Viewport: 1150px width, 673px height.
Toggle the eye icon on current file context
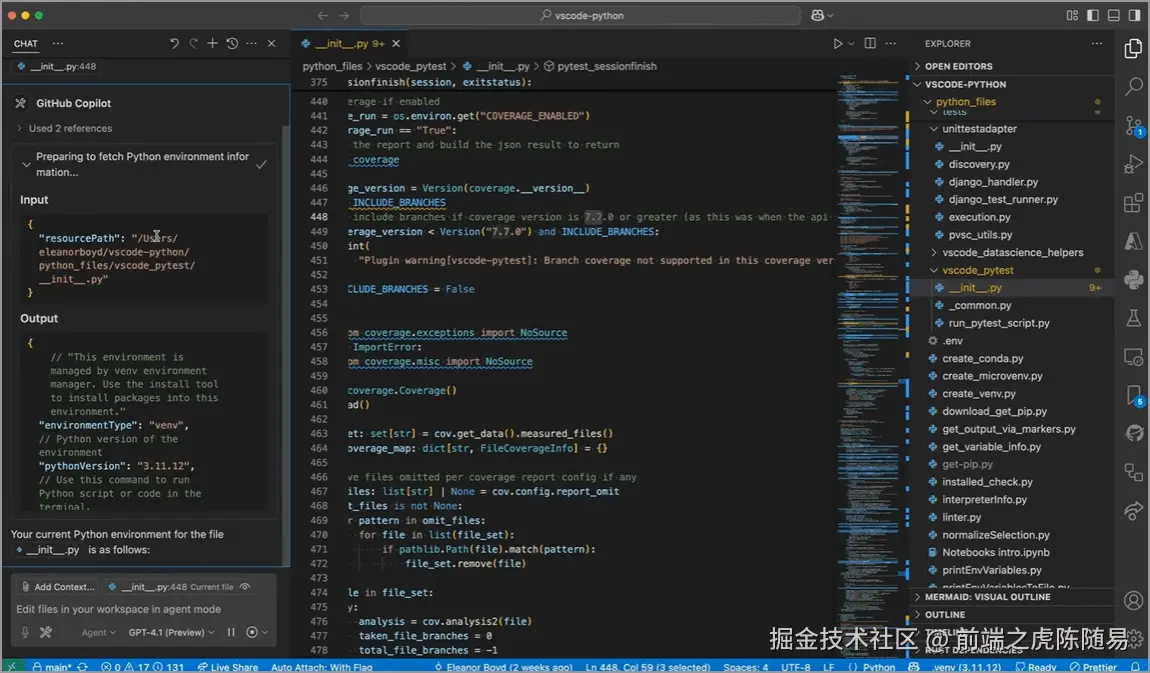point(245,587)
